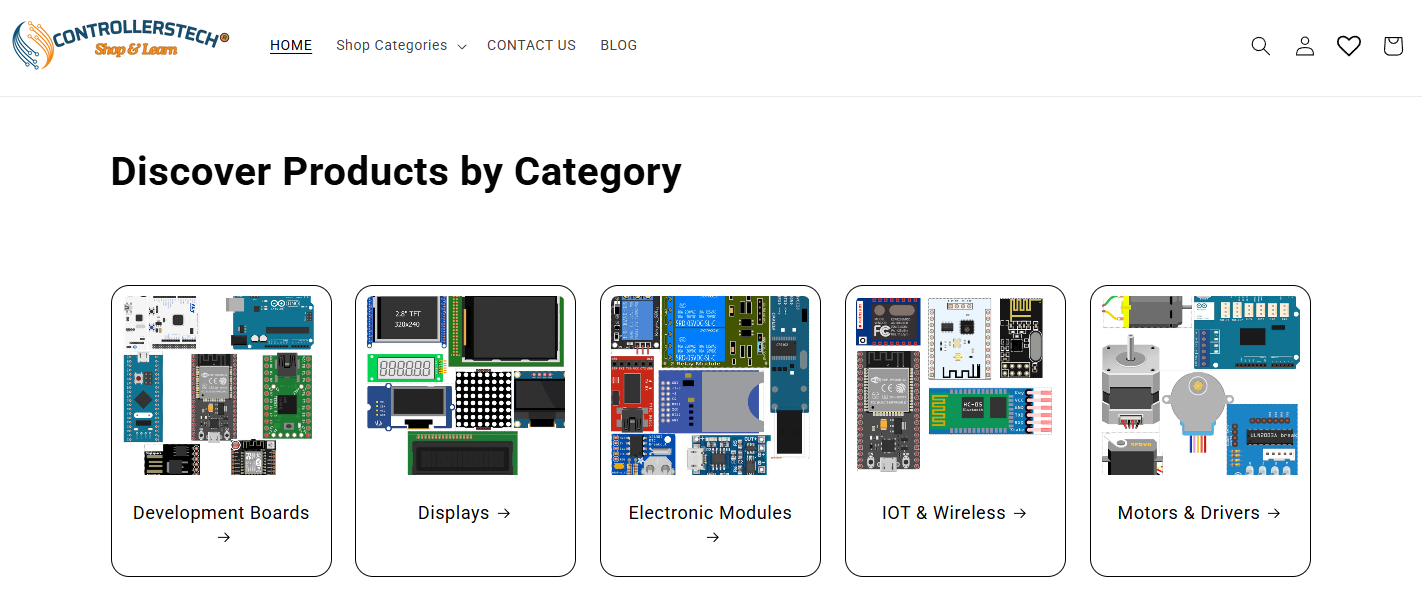Viewport: 1422px width, 590px height.
Task: Select the Motors & Drivers category image
Action: (1200, 385)
